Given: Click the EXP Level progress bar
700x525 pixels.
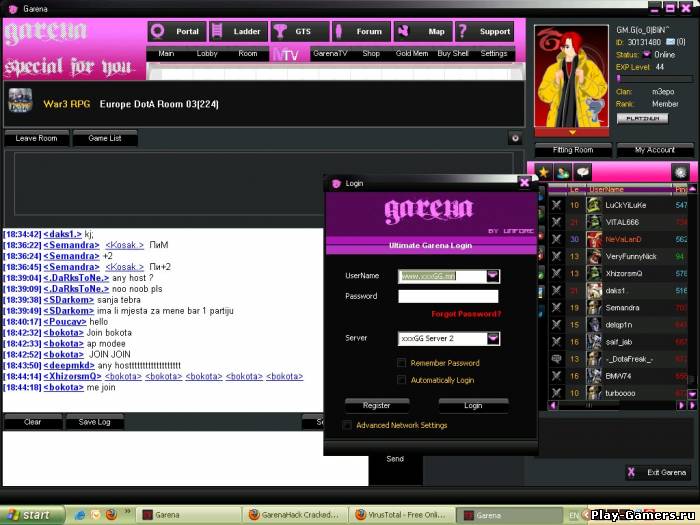Looking at the screenshot, I should (x=654, y=79).
